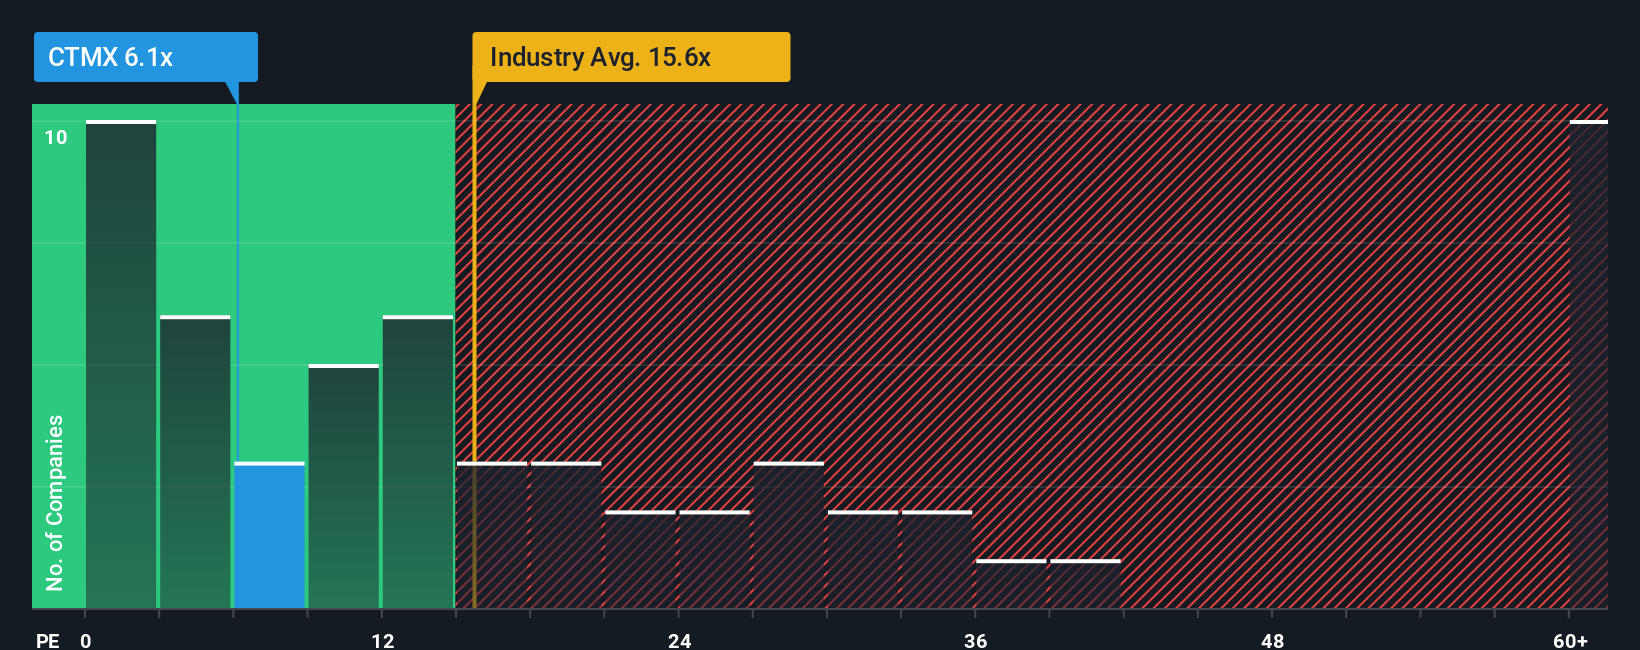Select the second green bar near PE 3
This screenshot has width=1640, height=650.
[x=195, y=462]
